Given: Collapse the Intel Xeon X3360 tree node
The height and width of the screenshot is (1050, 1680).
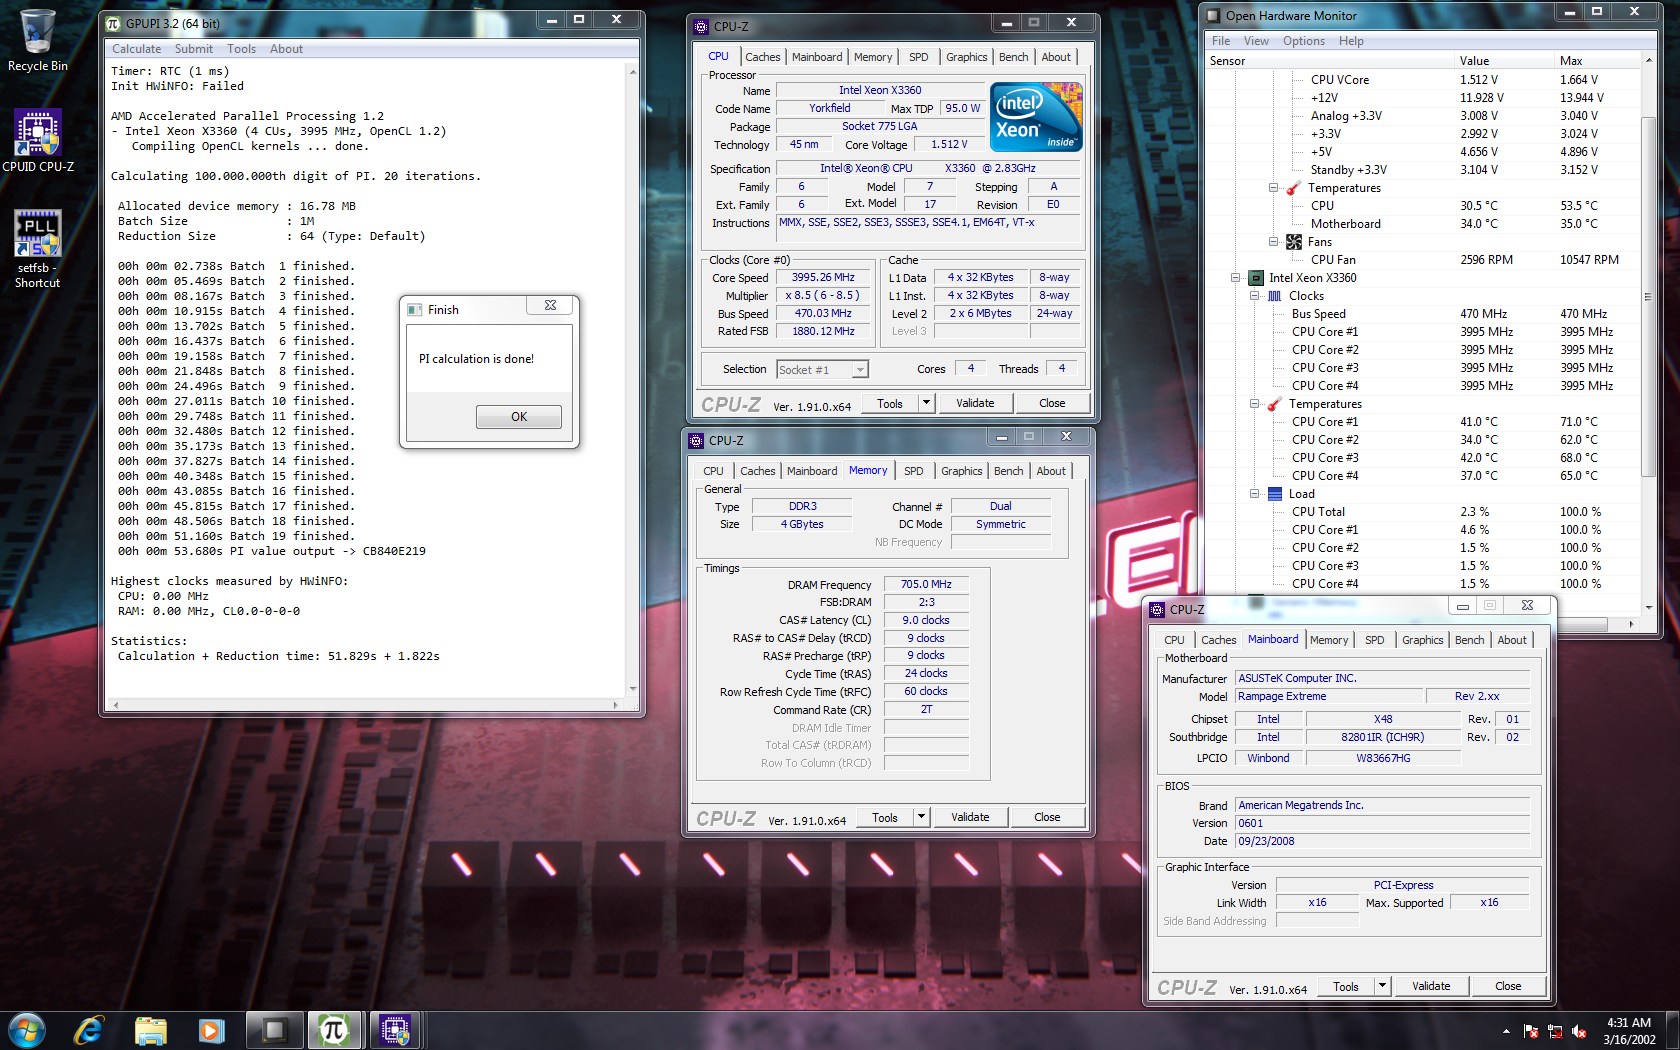Looking at the screenshot, I should tap(1236, 278).
